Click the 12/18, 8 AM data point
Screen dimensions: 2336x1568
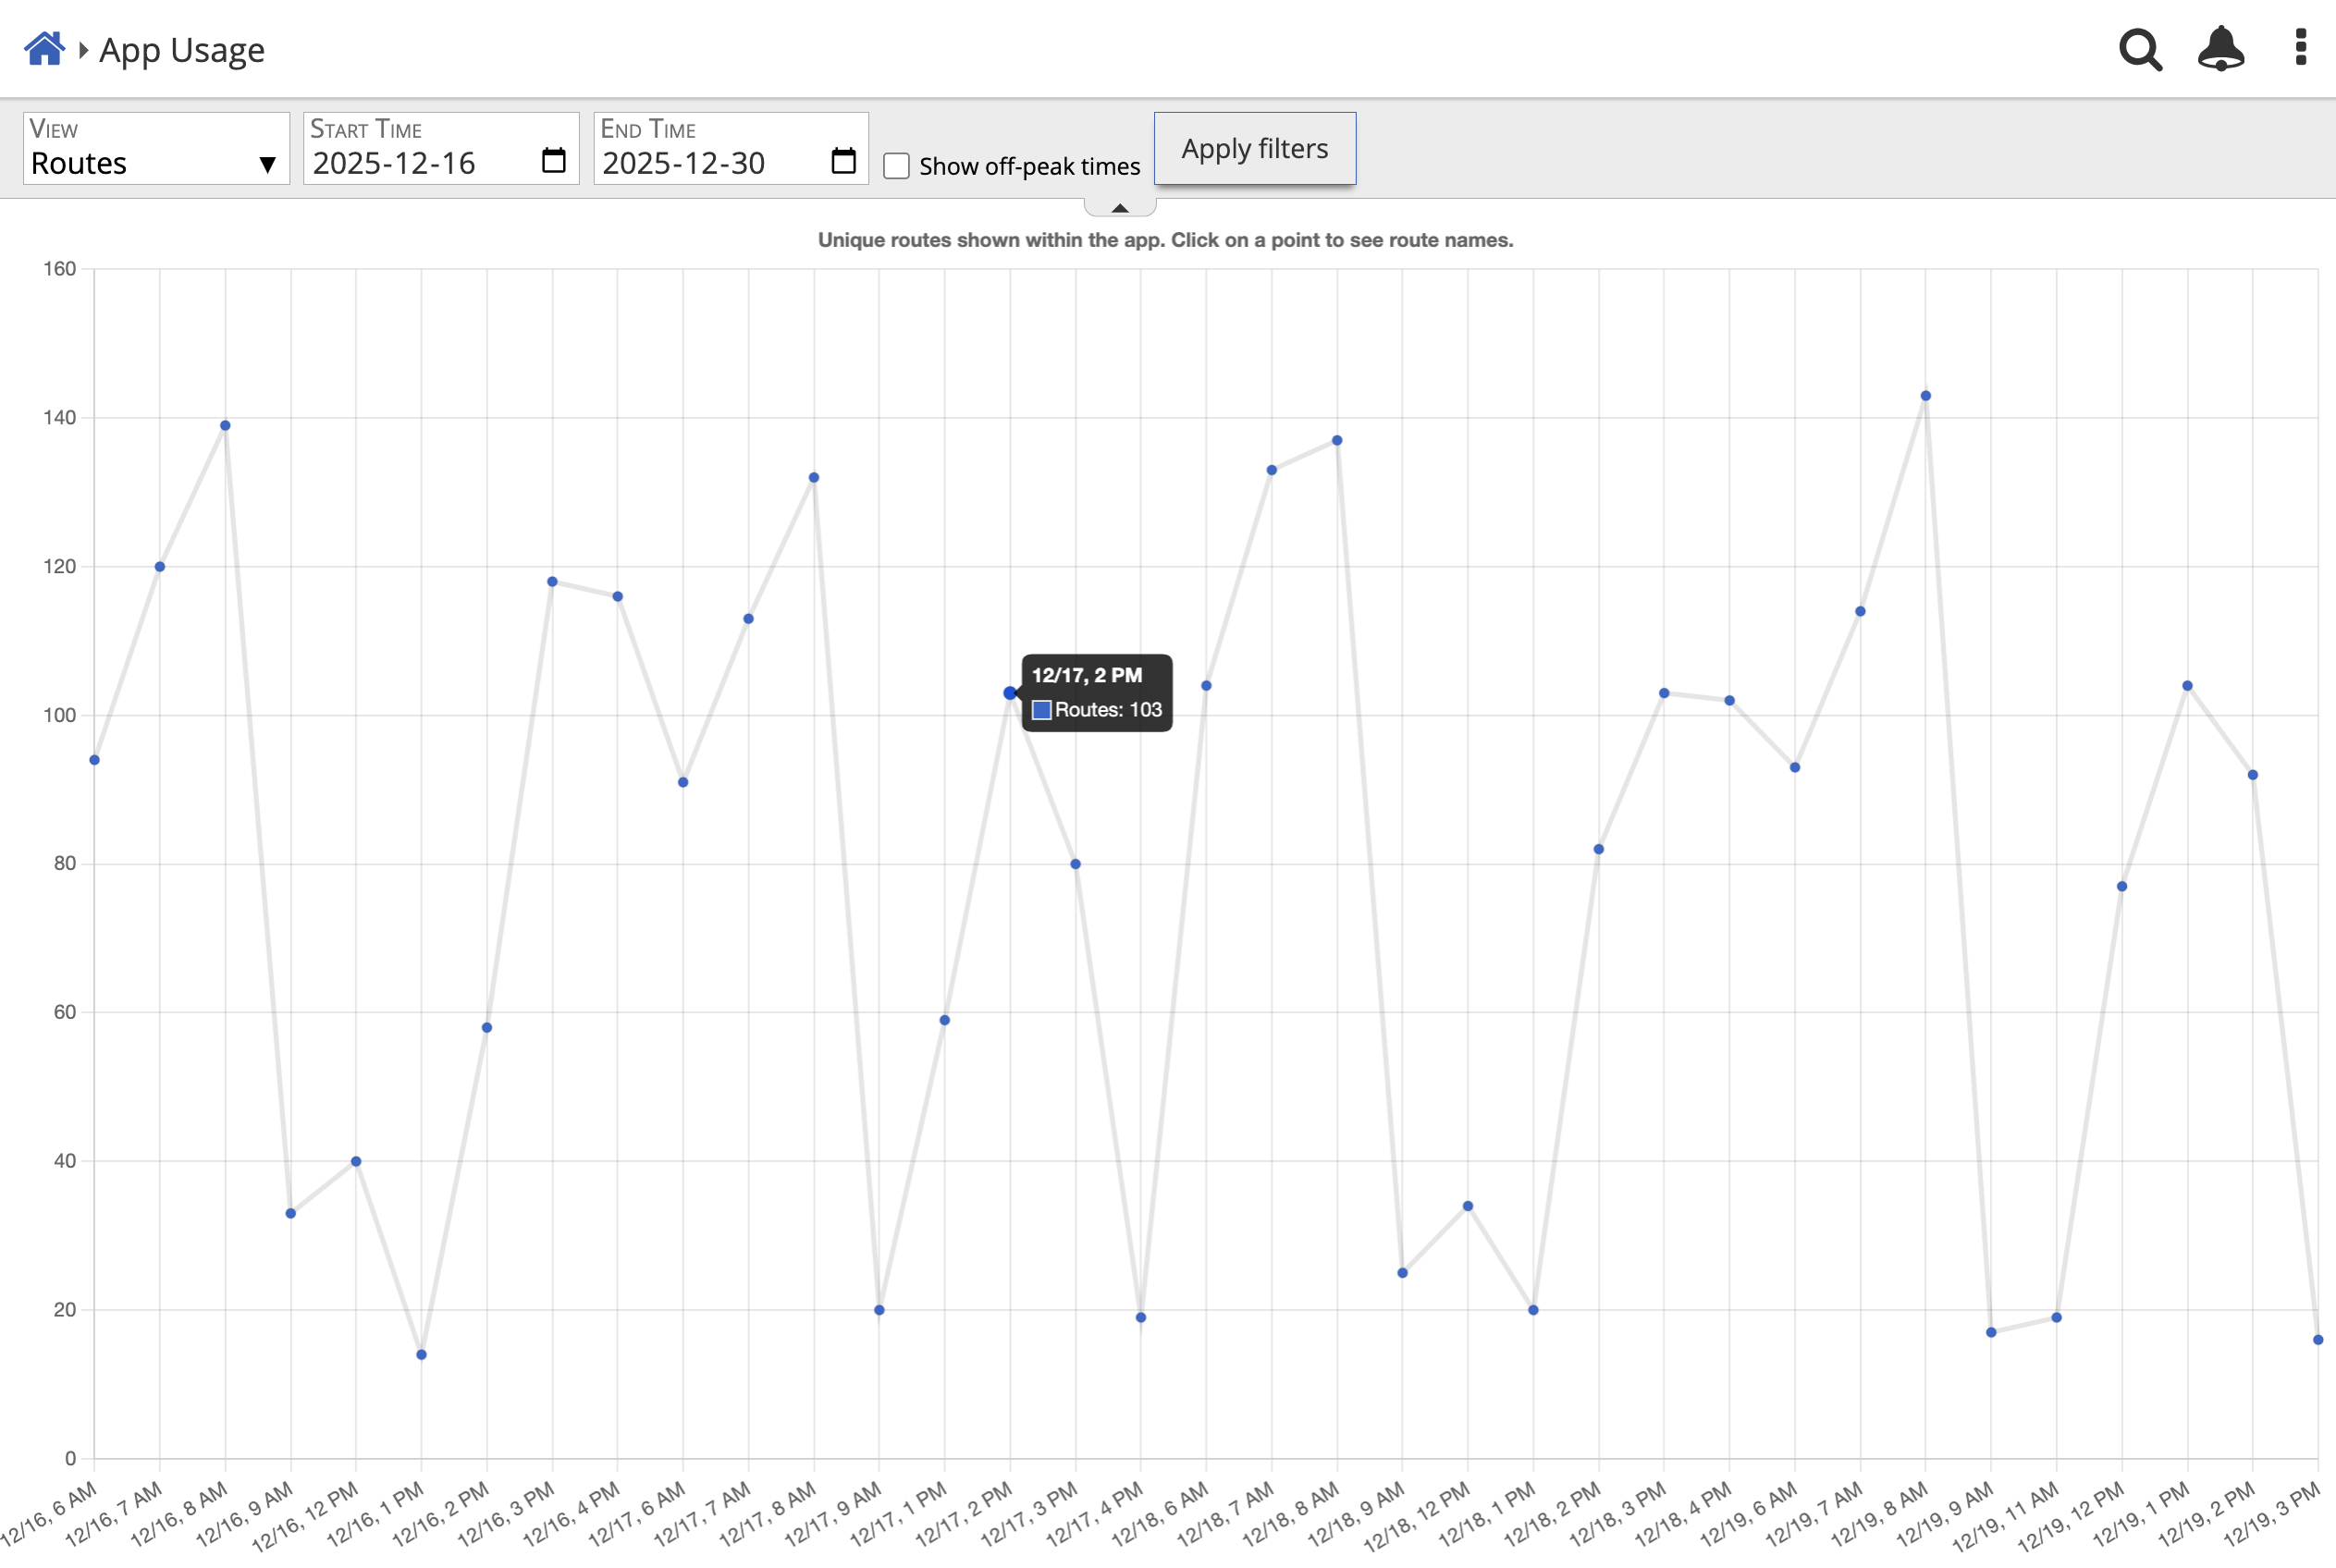1337,441
